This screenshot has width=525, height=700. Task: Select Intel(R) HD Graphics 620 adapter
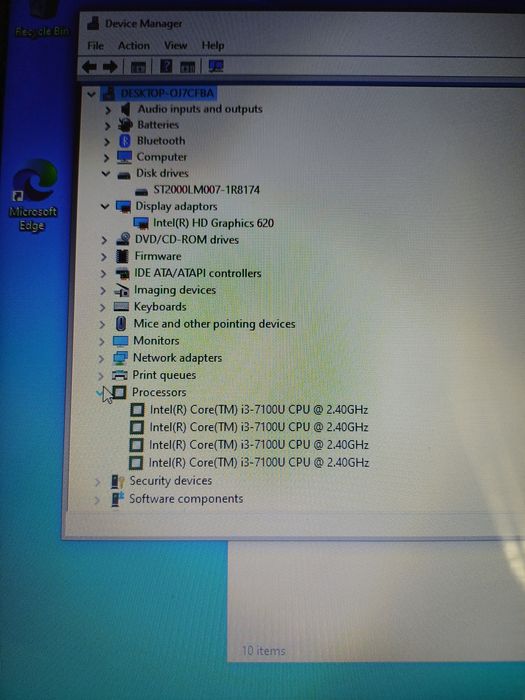click(213, 223)
